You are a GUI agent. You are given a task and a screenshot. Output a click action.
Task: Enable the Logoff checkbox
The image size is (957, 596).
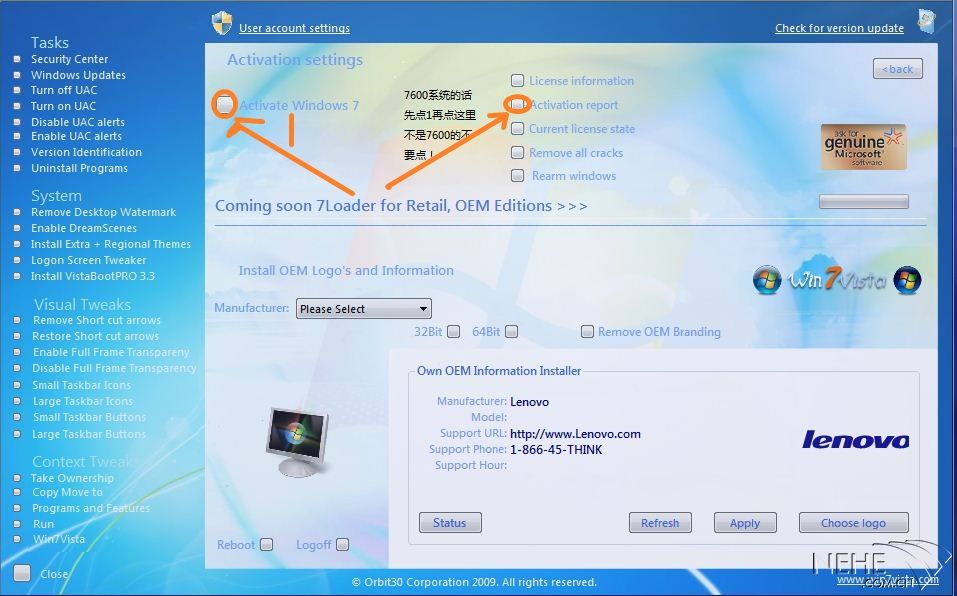pyautogui.click(x=342, y=544)
